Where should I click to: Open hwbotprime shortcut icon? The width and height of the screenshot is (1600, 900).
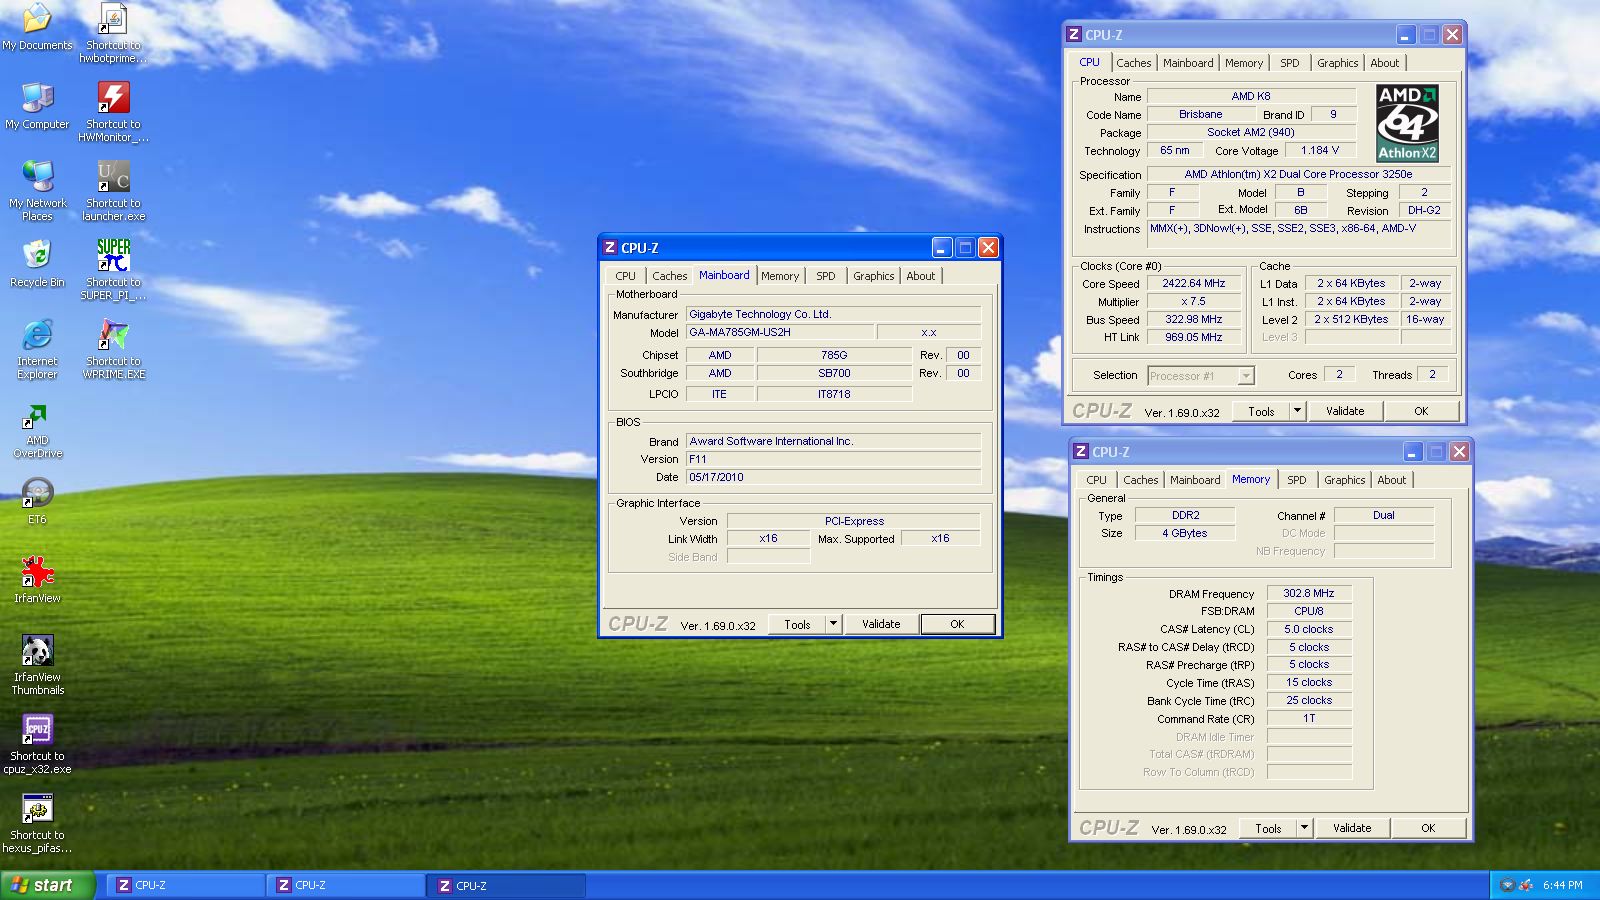coord(113,33)
